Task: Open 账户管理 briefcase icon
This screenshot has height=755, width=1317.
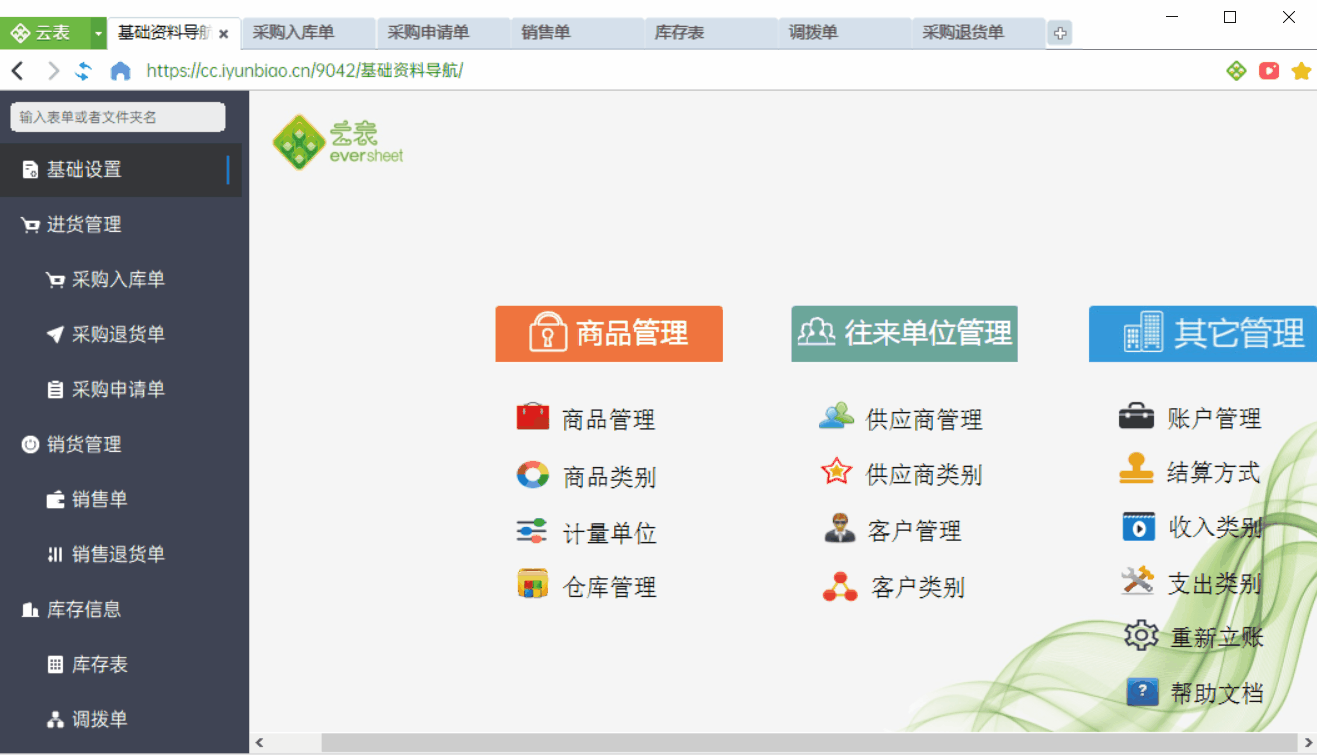Action: click(1137, 415)
